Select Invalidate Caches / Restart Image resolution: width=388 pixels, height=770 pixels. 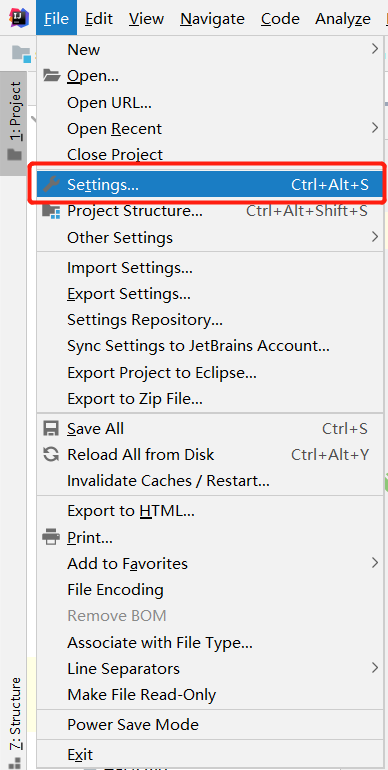(x=210, y=480)
